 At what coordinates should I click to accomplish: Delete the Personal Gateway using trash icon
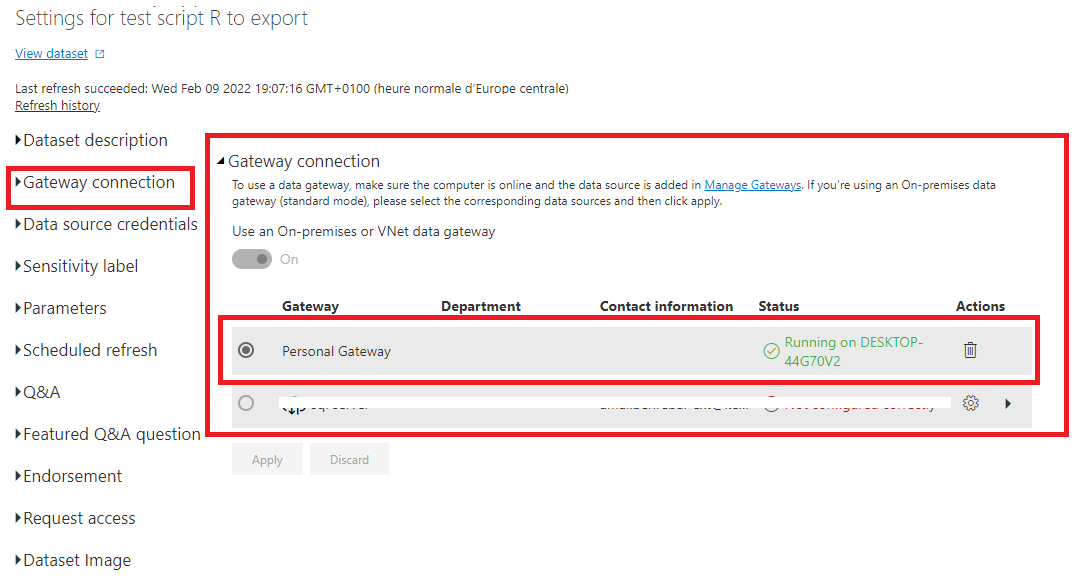970,349
